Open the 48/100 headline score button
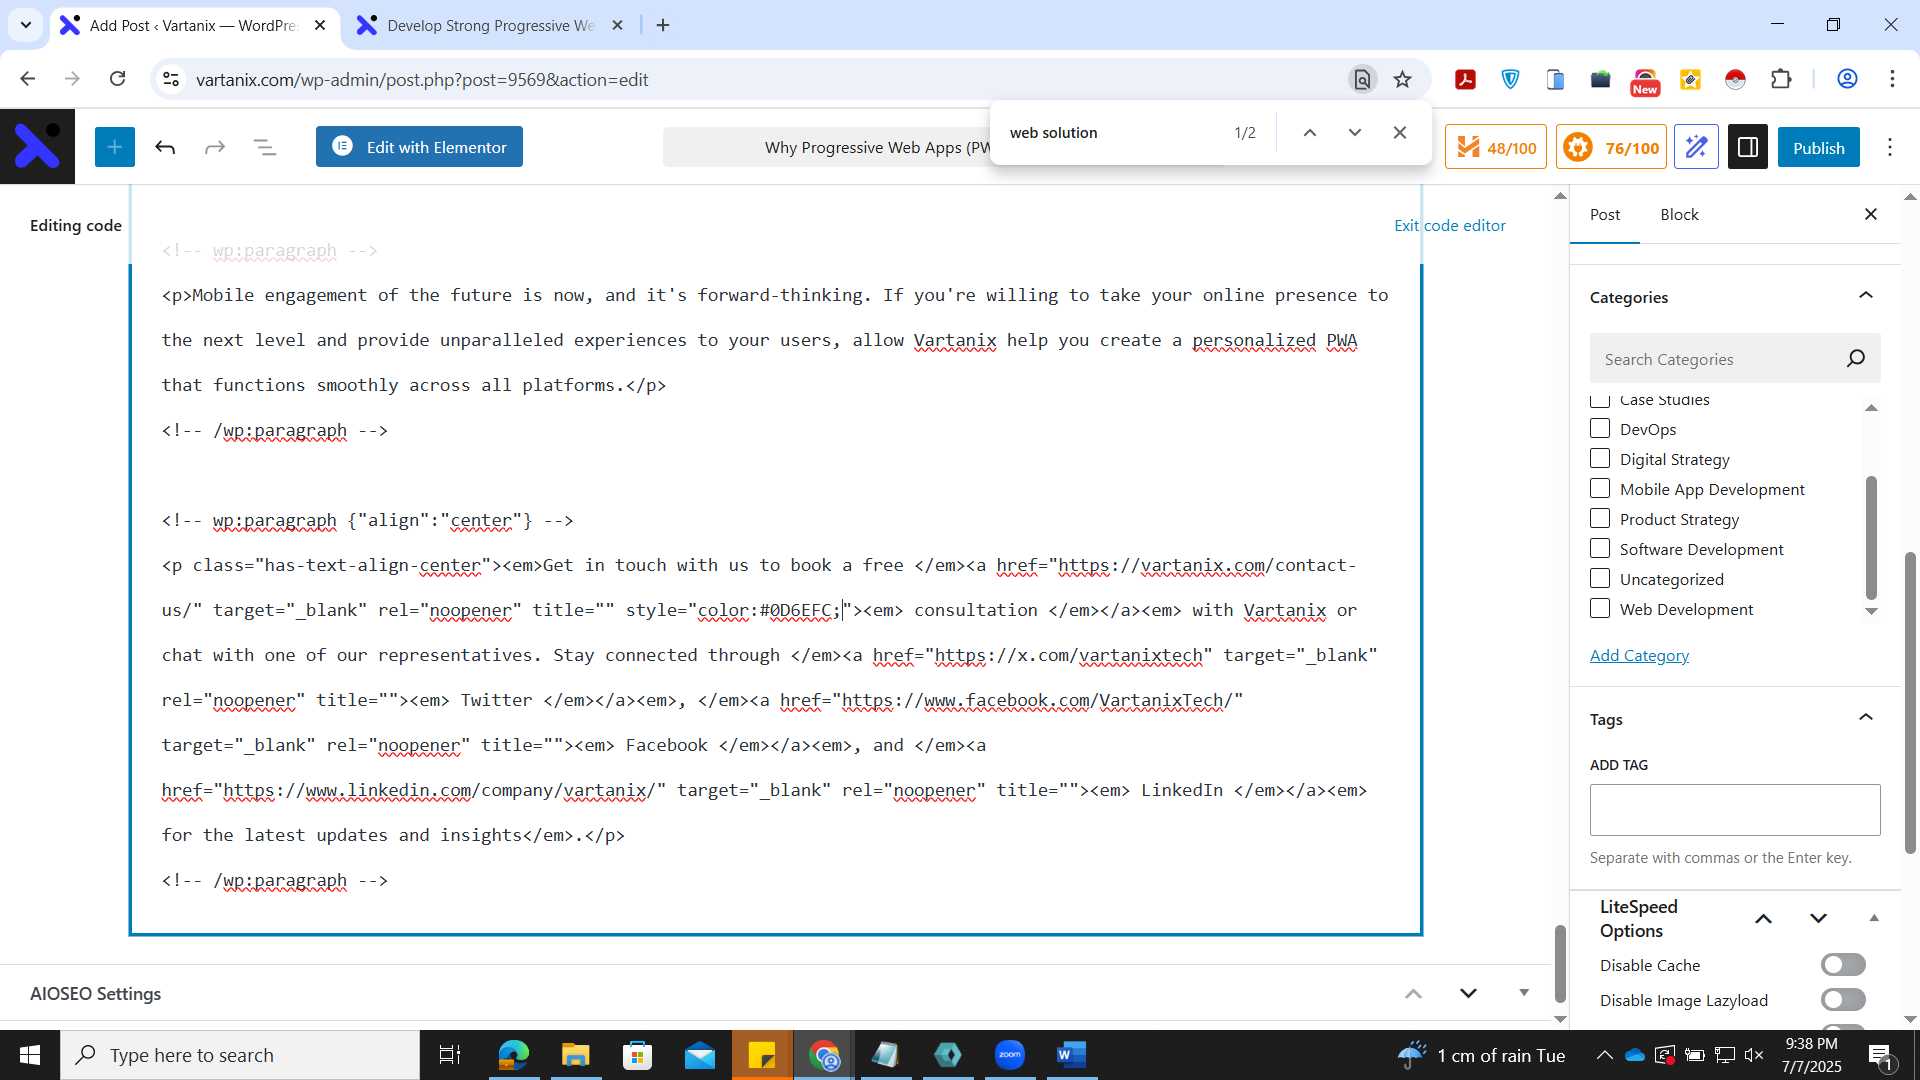The width and height of the screenshot is (1920, 1080). click(x=1496, y=147)
